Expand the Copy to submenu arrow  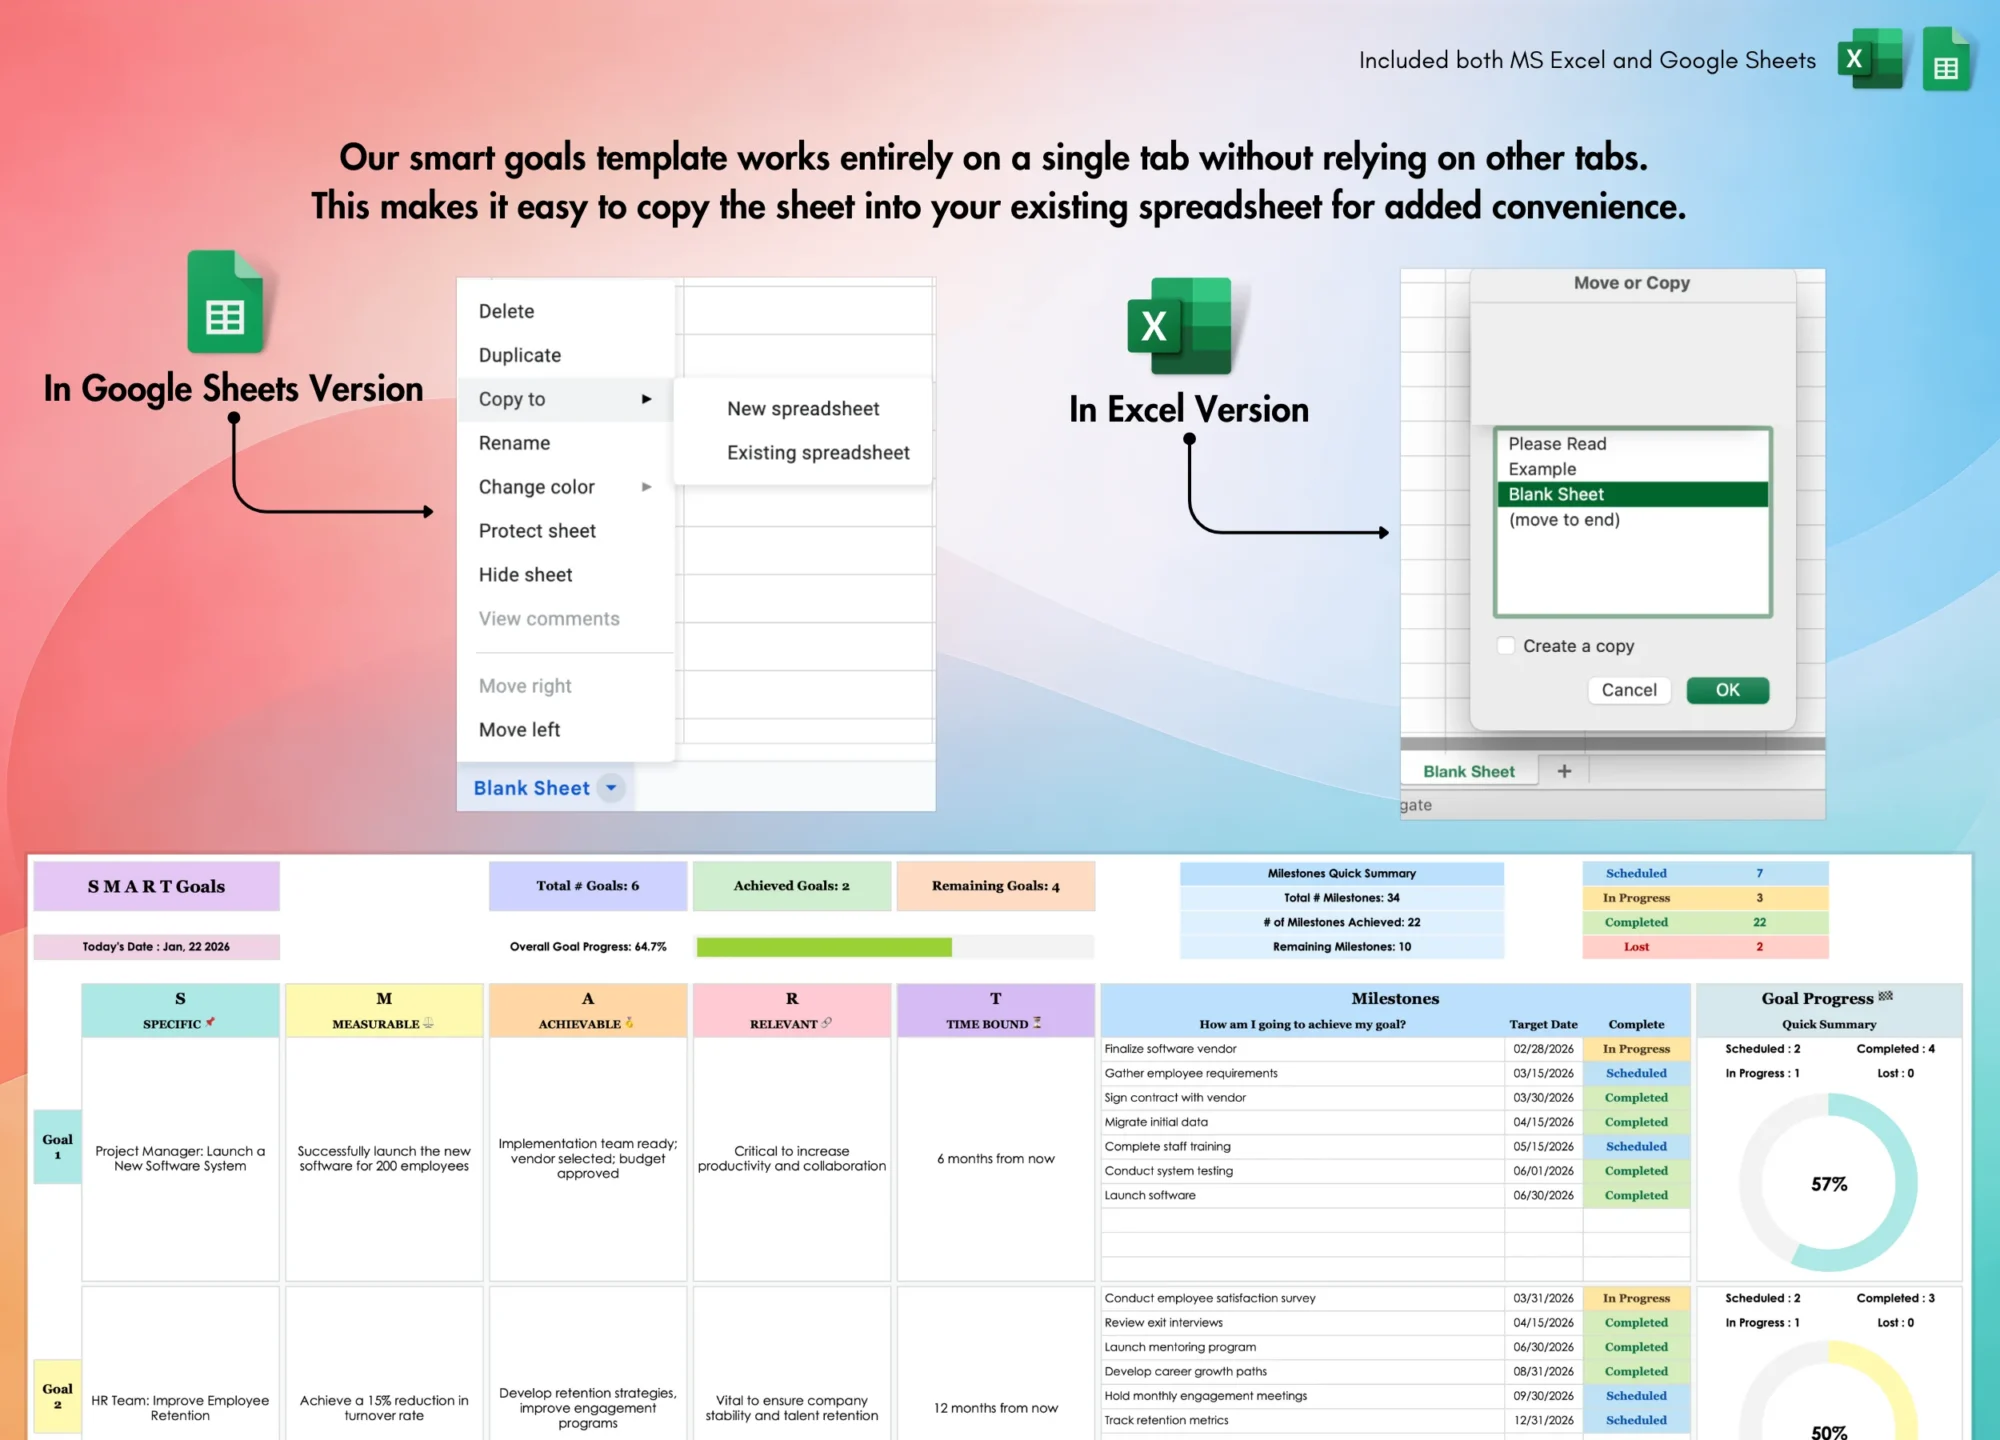pyautogui.click(x=646, y=399)
